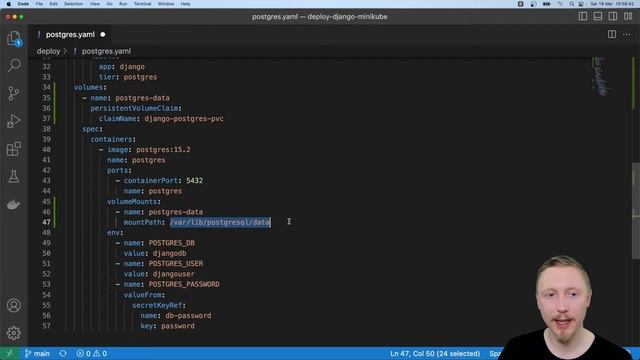Click 'postgres:15.2' image value
This screenshot has height=360, width=640.
click(163, 150)
